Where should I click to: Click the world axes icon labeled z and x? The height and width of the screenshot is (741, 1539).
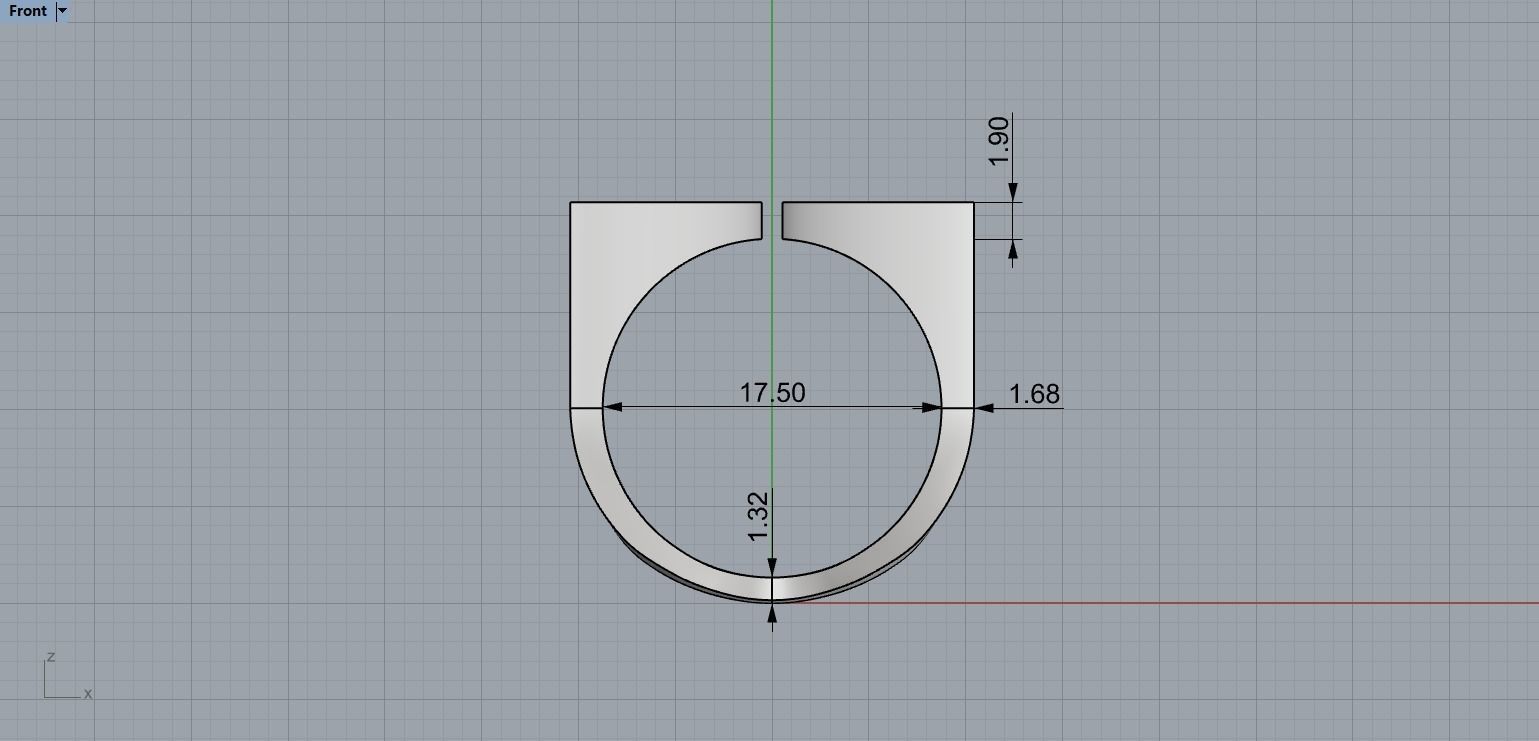point(67,676)
